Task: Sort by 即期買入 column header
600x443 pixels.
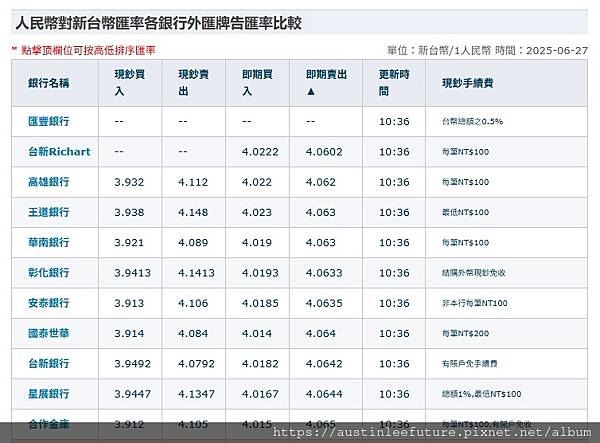Action: click(257, 83)
